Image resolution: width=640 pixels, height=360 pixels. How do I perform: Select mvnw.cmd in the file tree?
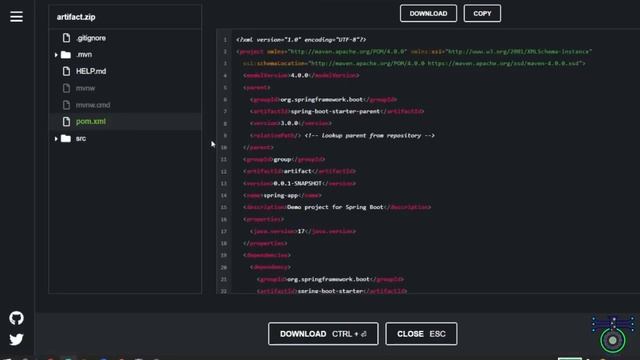93,105
